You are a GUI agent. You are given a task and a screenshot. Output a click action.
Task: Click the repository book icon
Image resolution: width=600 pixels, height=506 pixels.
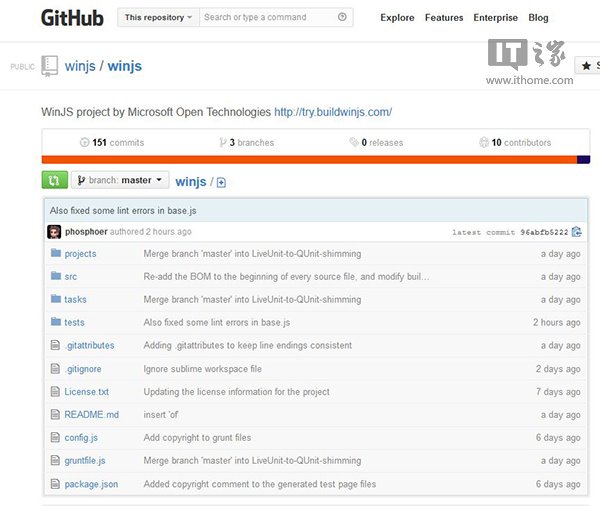[x=49, y=66]
